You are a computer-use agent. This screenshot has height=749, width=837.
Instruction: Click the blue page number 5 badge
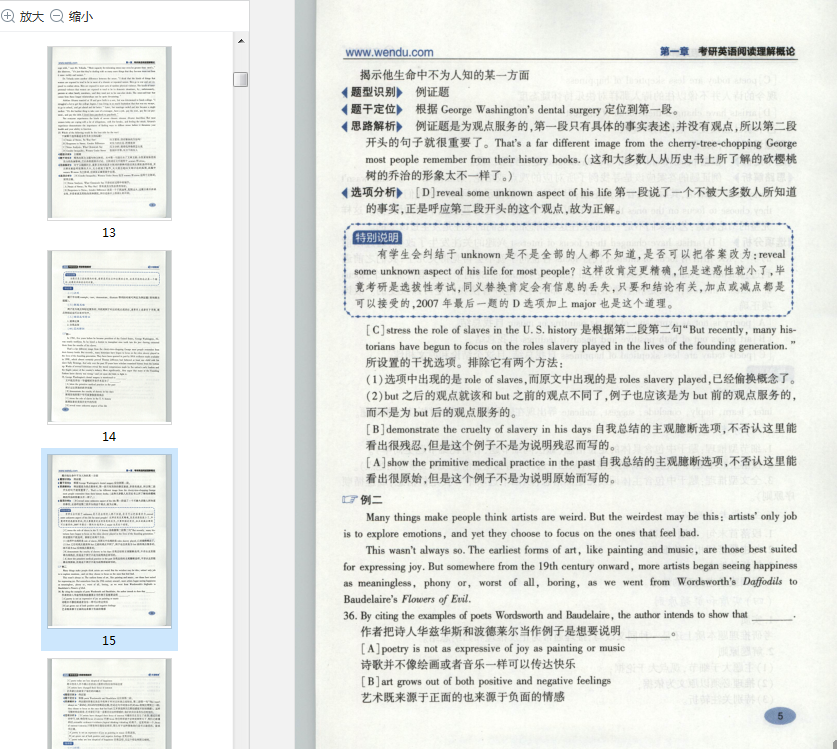780,716
